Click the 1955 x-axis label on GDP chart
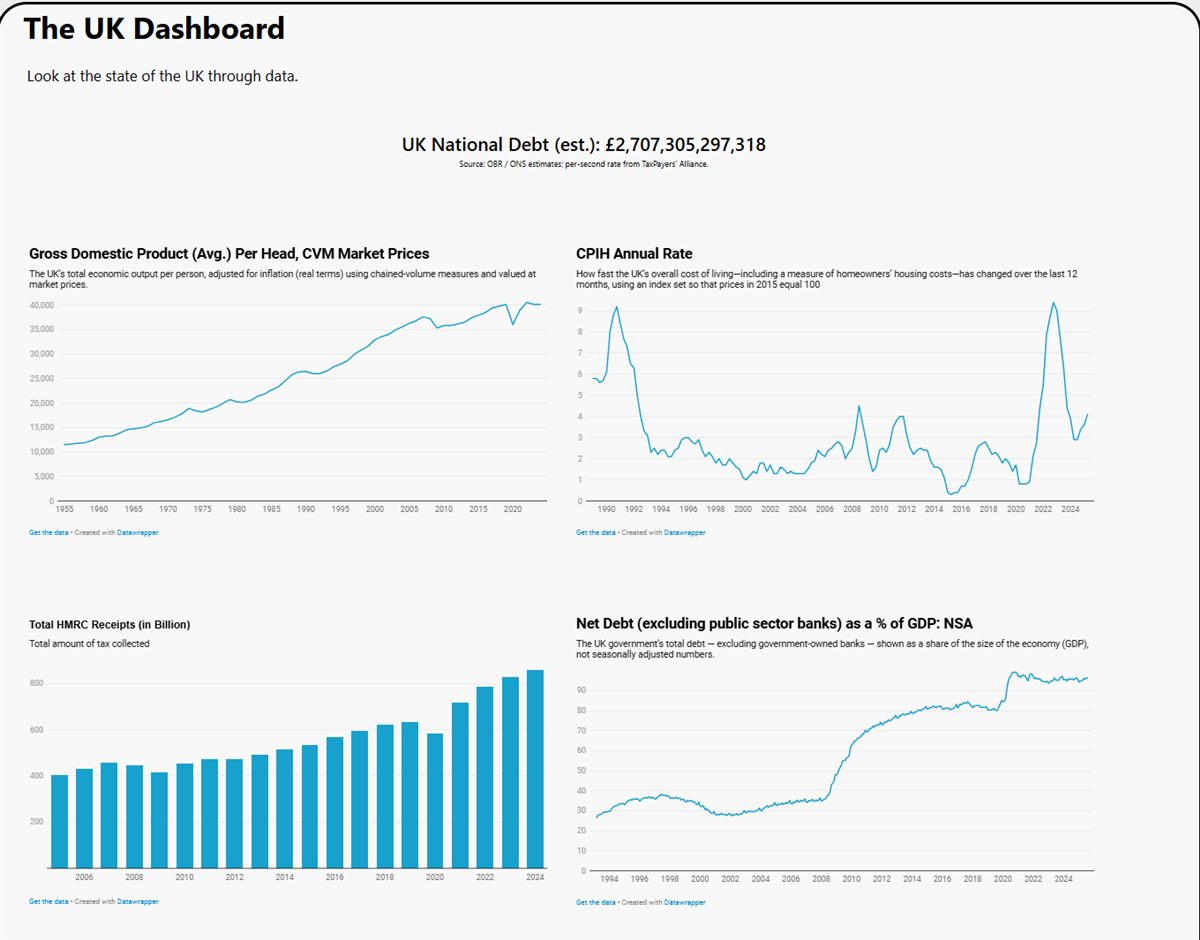Screen dimensions: 1200x940 pos(64,509)
